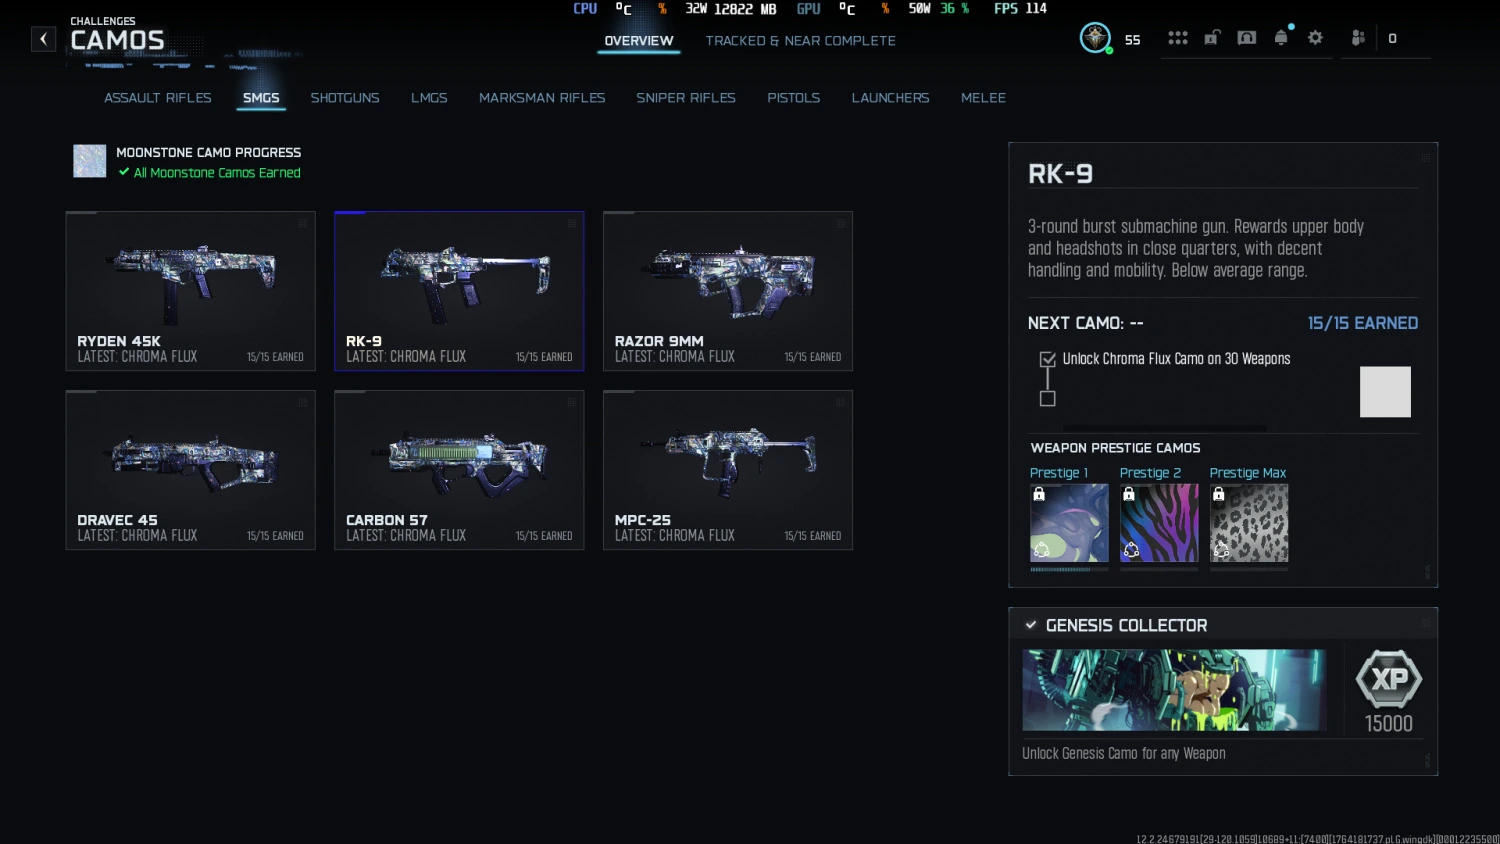Click the checkmark toggle on Genesis Collector
This screenshot has width=1500, height=844.
pos(1031,624)
